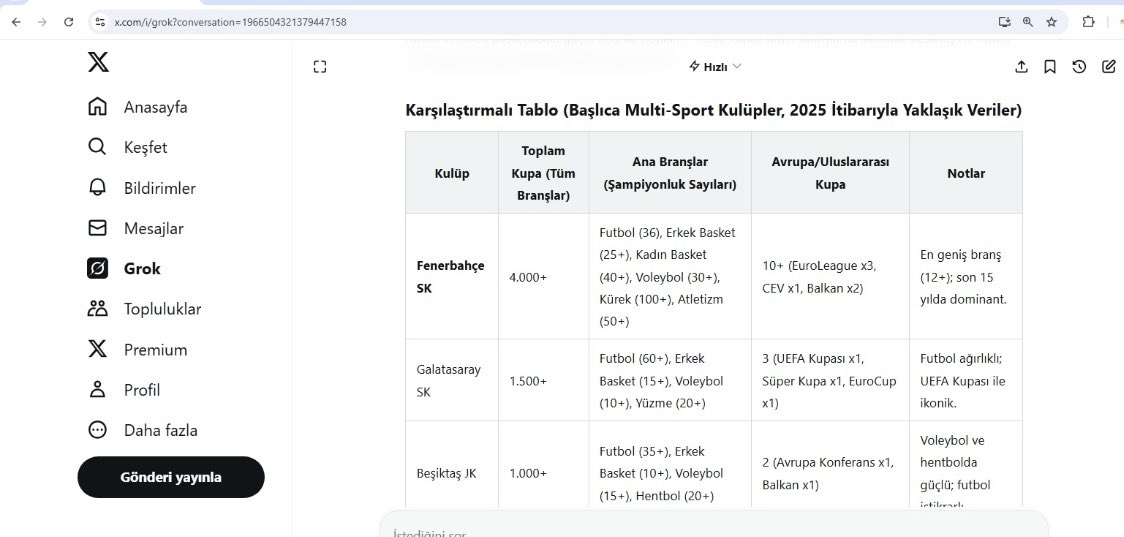Share the conversation with upload icon
The image size is (1124, 537).
[1021, 67]
